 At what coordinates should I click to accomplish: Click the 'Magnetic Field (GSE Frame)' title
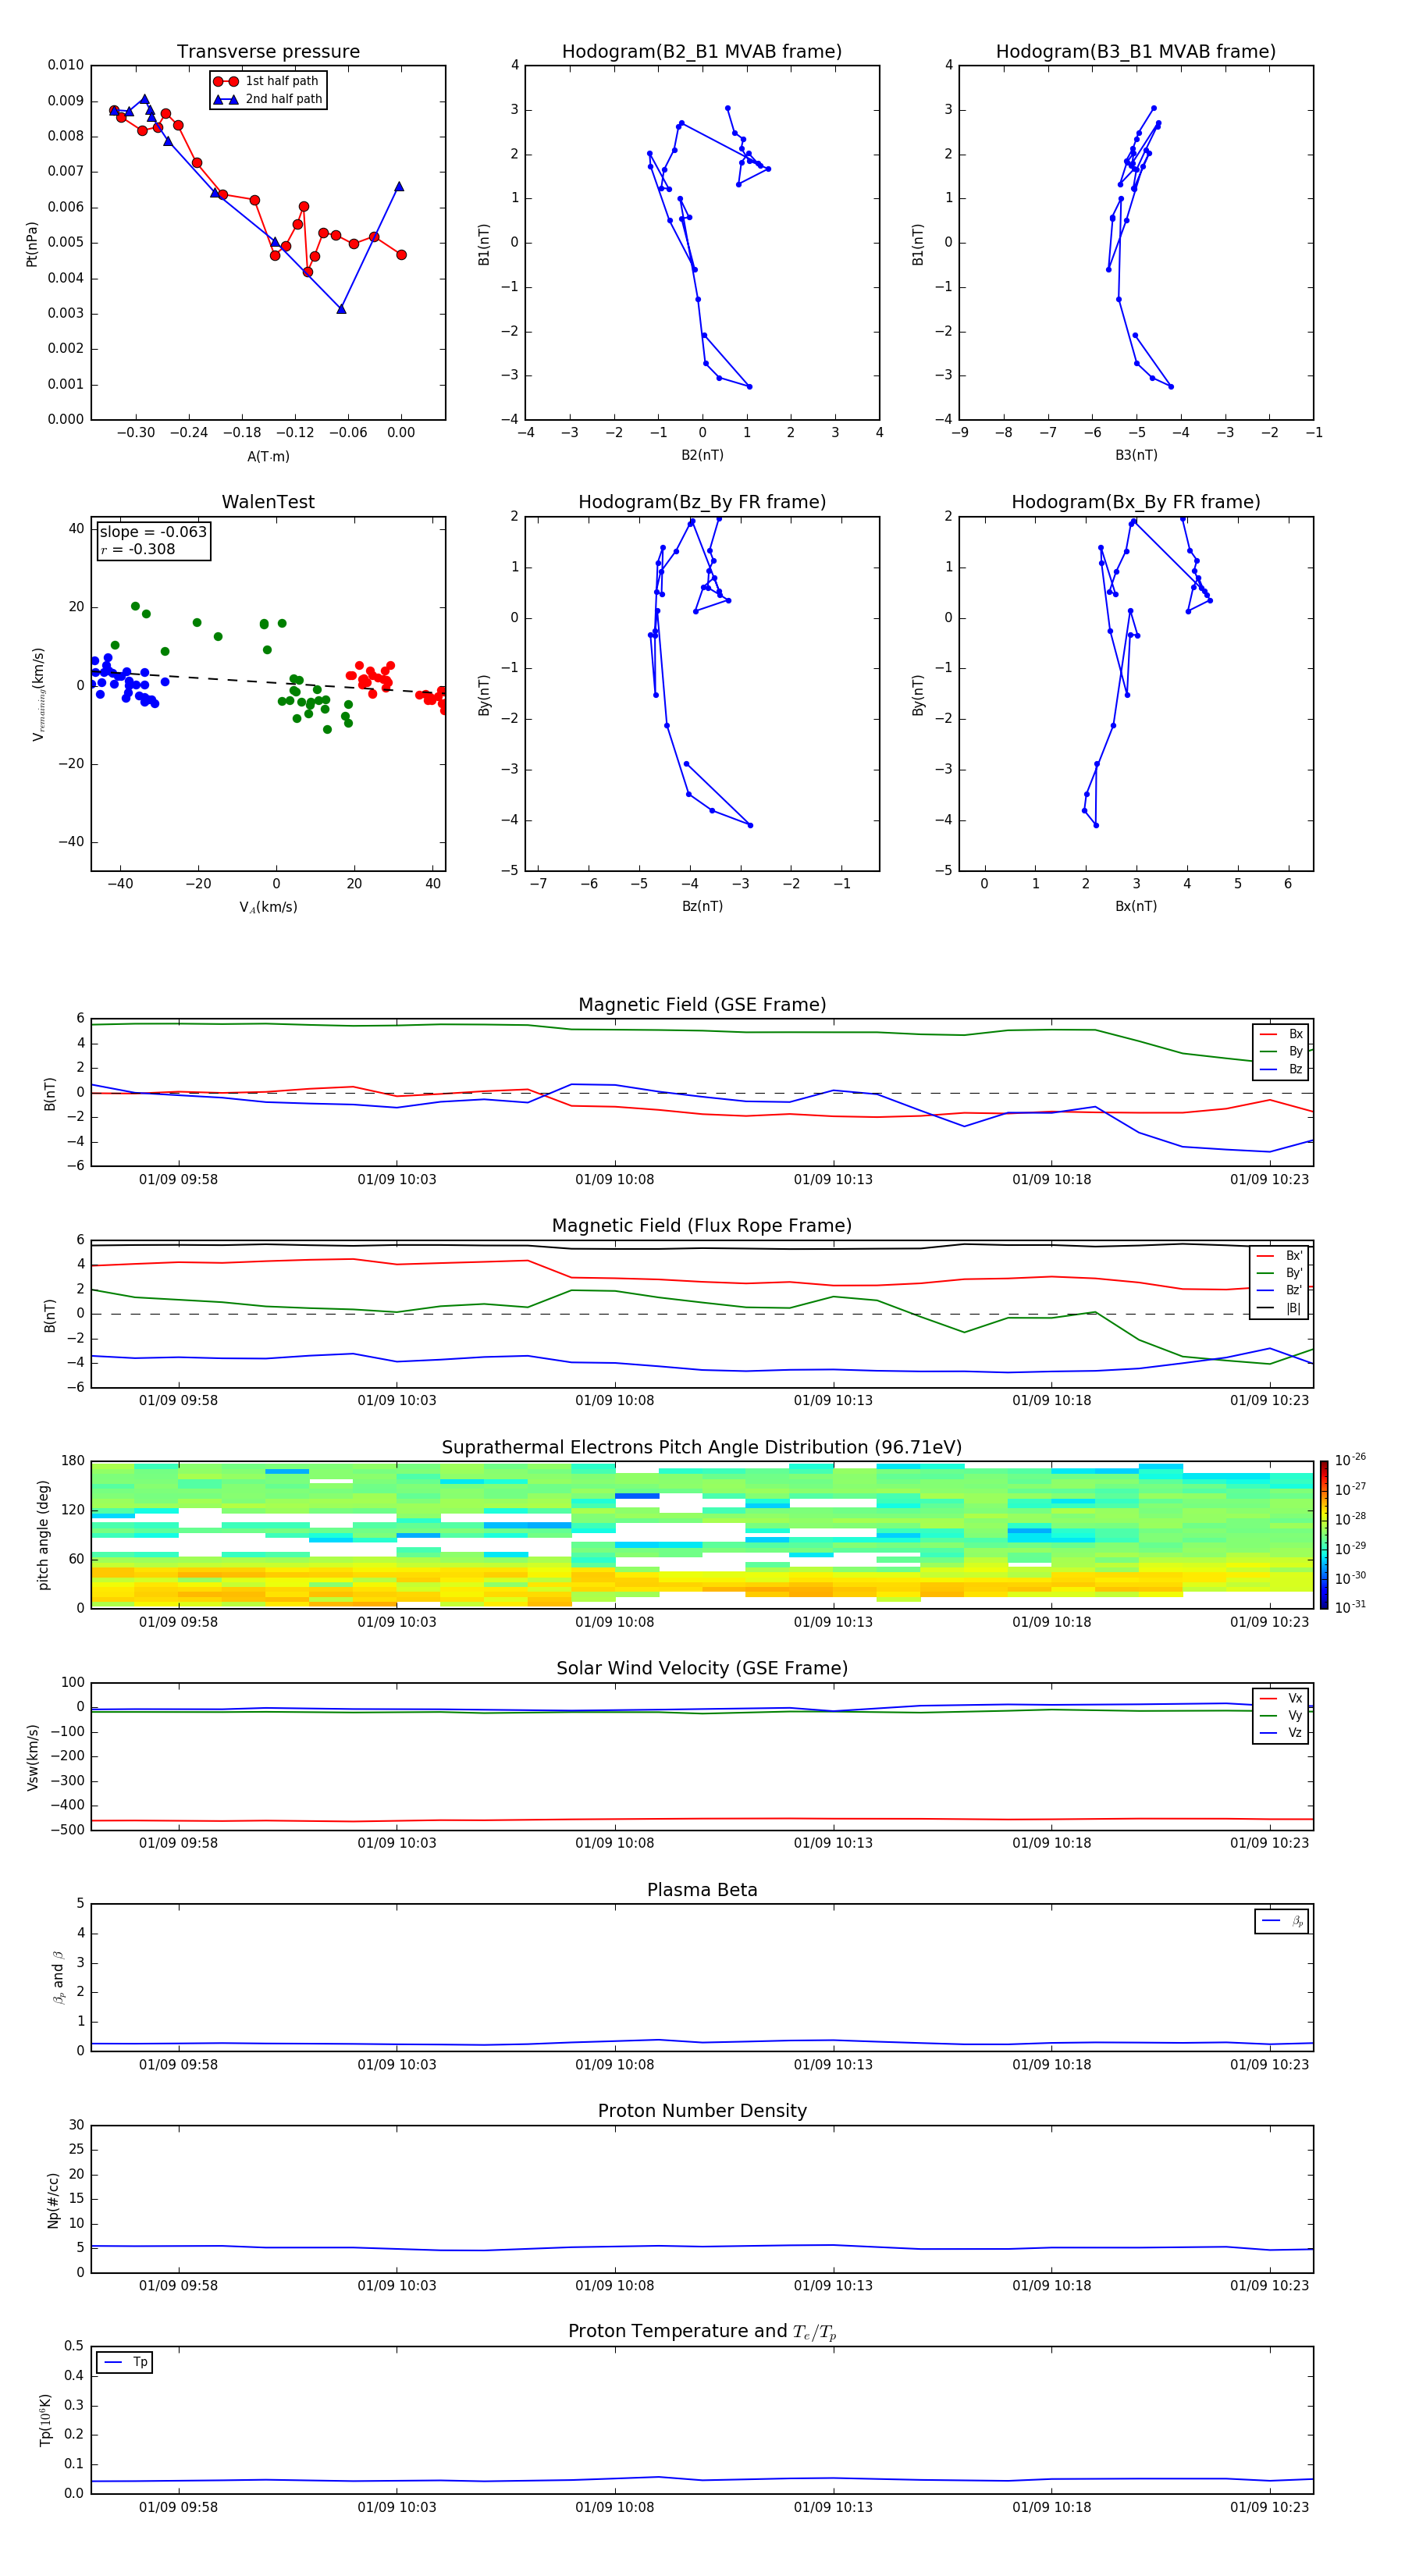point(702,1005)
